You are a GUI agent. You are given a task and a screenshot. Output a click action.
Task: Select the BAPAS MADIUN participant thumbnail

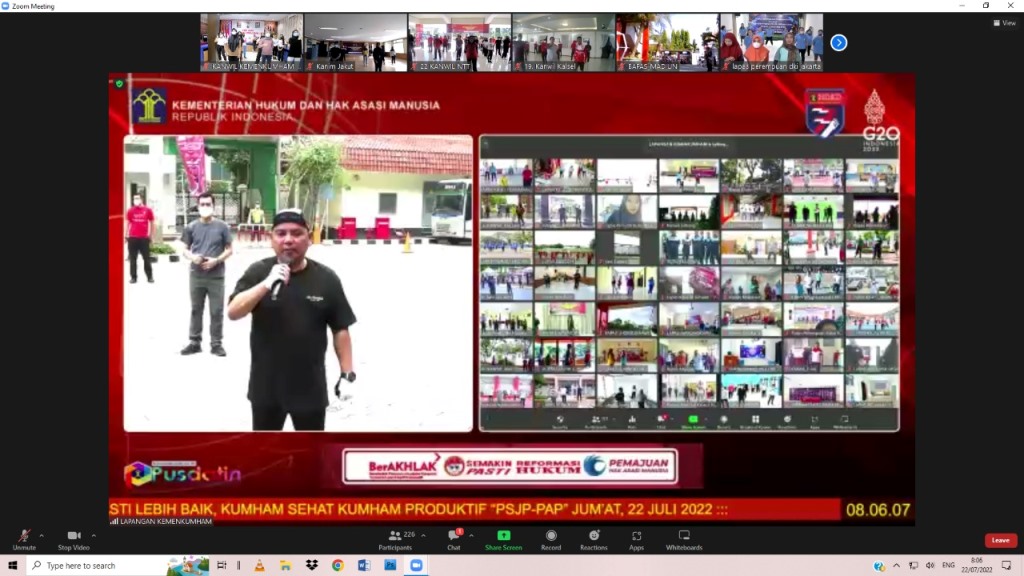point(667,42)
